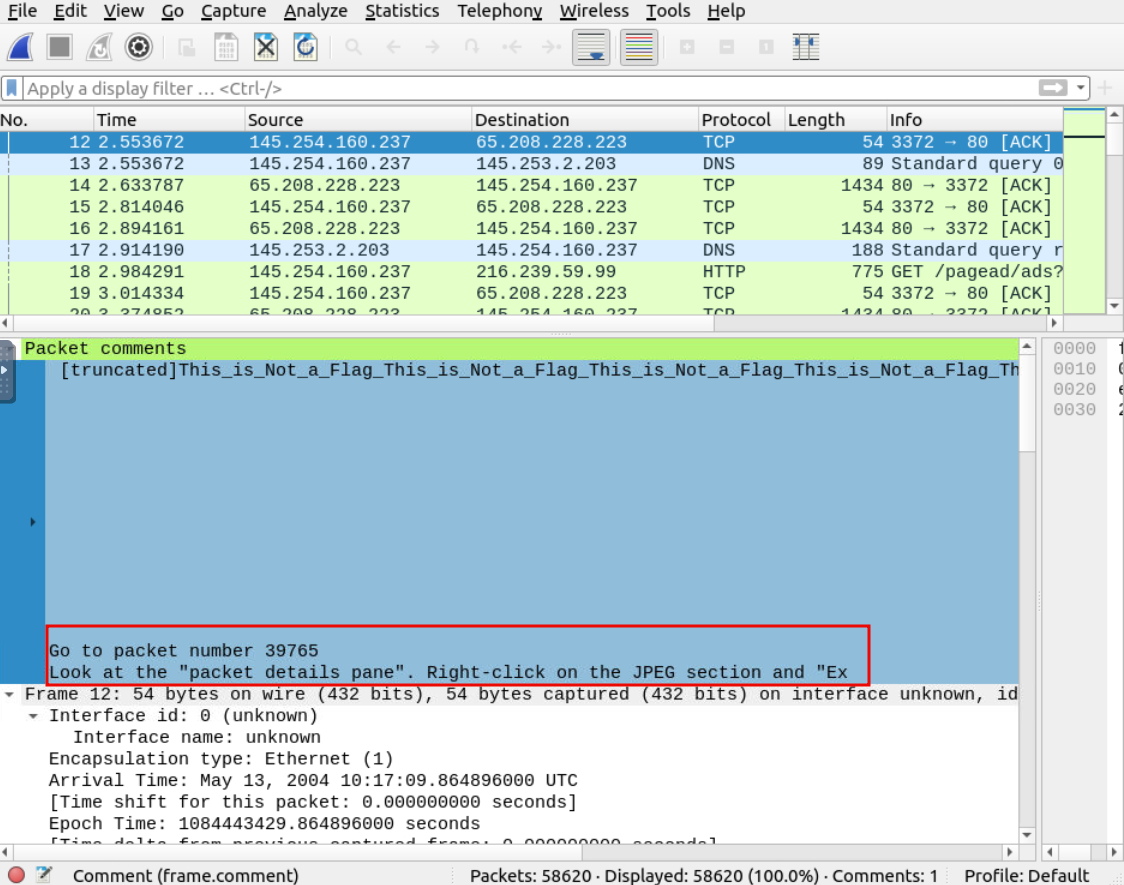Image resolution: width=1124 pixels, height=885 pixels.
Task: Open capture file properties icon in status bar
Action: [44, 875]
